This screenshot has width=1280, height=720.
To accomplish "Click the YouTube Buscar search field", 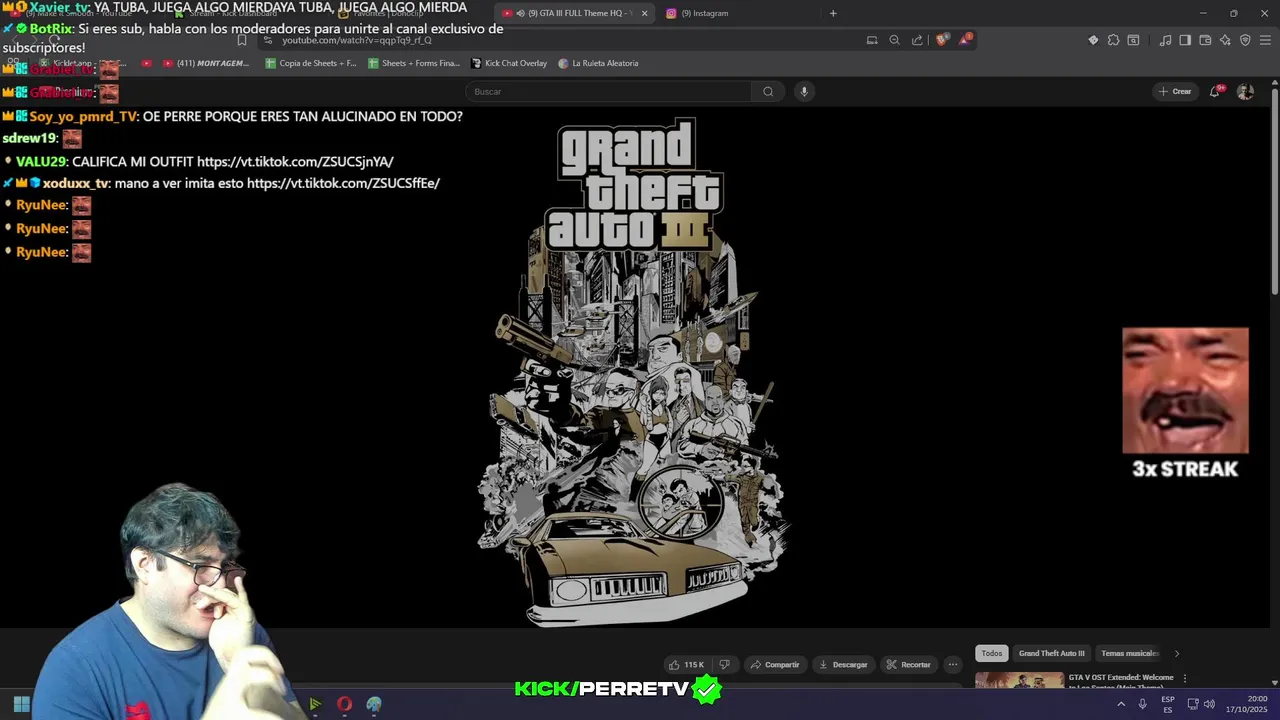I will [608, 92].
